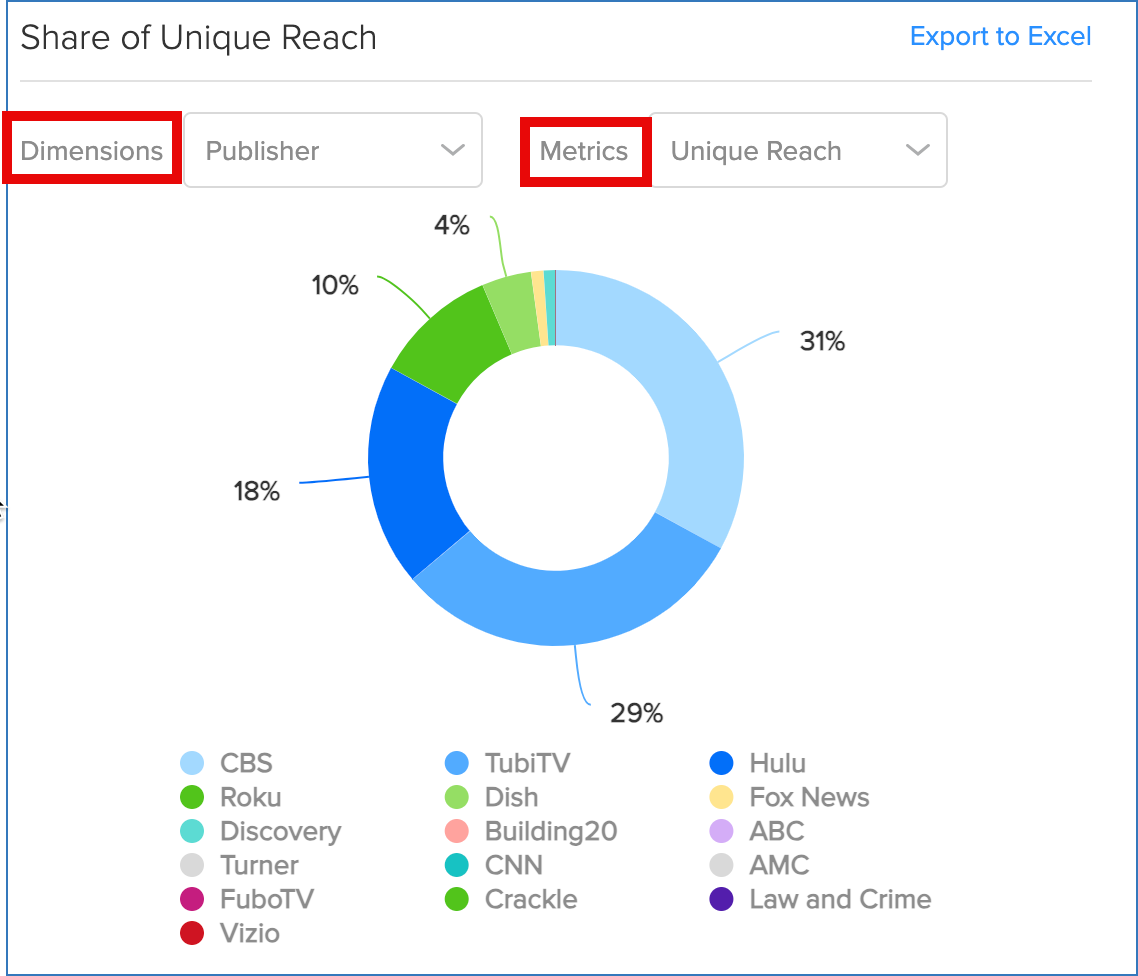The width and height of the screenshot is (1138, 976).
Task: Click the highlighted Dimensions label
Action: click(x=91, y=150)
